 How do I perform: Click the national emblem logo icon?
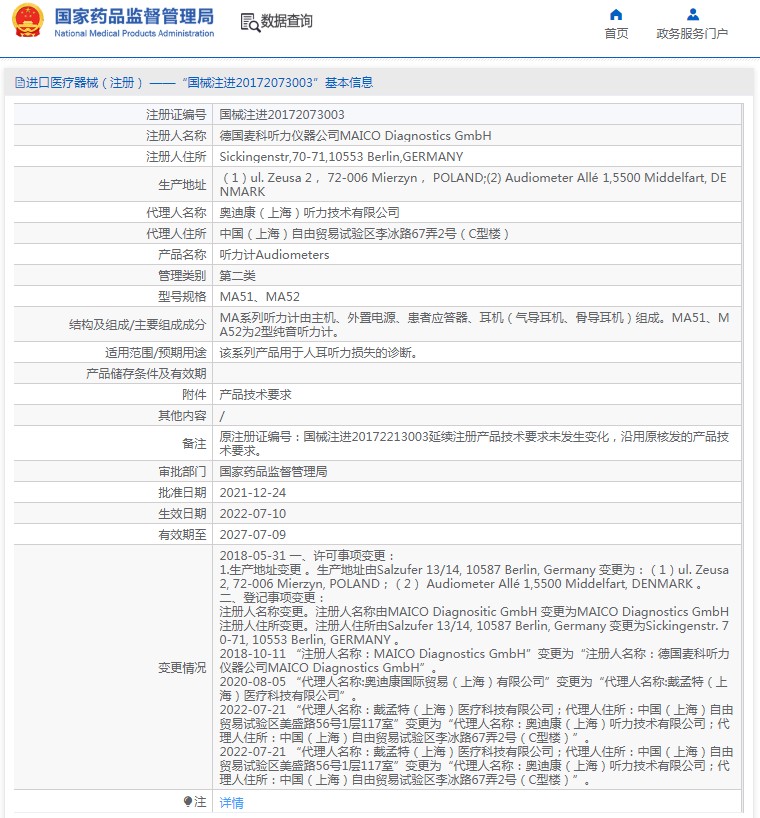click(x=28, y=22)
